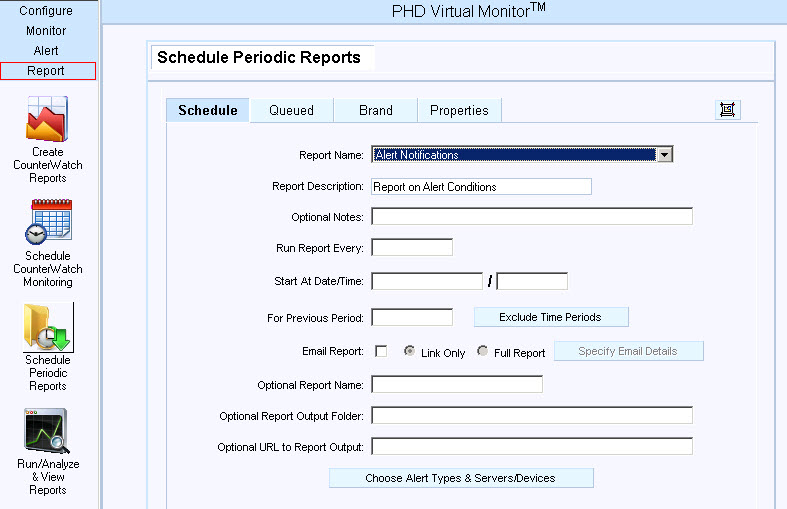Open Create CounterWatch Reports chart icon
The image size is (787, 509).
[47, 119]
